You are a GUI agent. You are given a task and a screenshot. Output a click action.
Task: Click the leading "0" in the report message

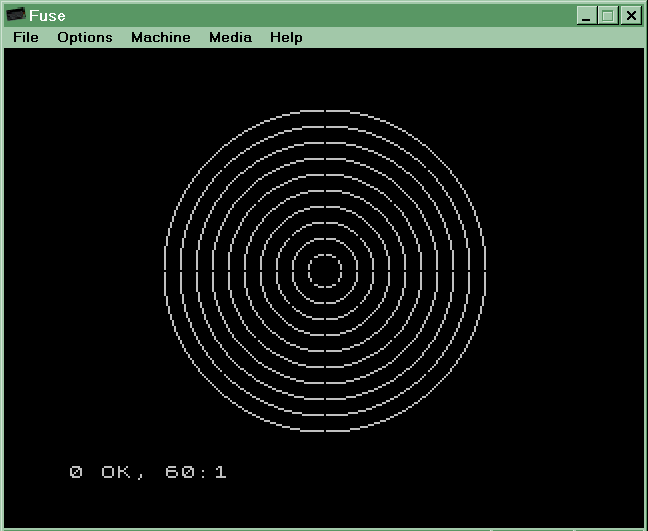[x=76, y=471]
